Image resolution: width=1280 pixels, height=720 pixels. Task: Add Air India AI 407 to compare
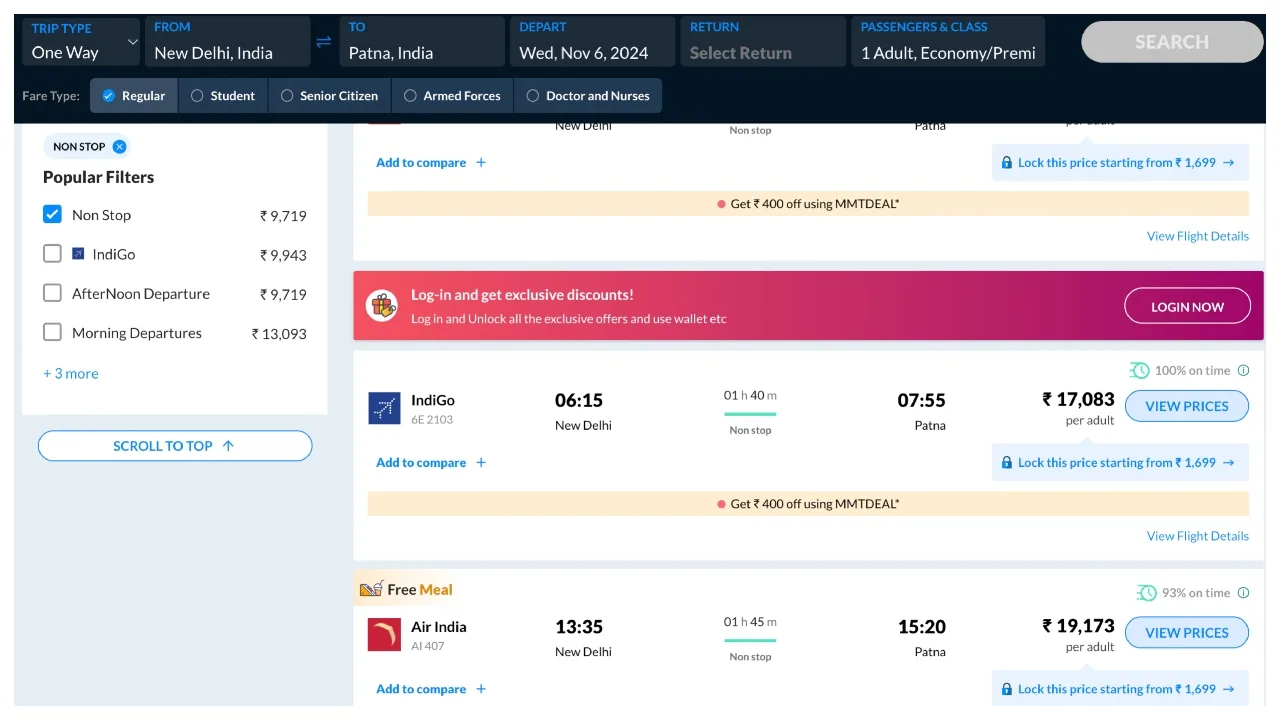431,689
